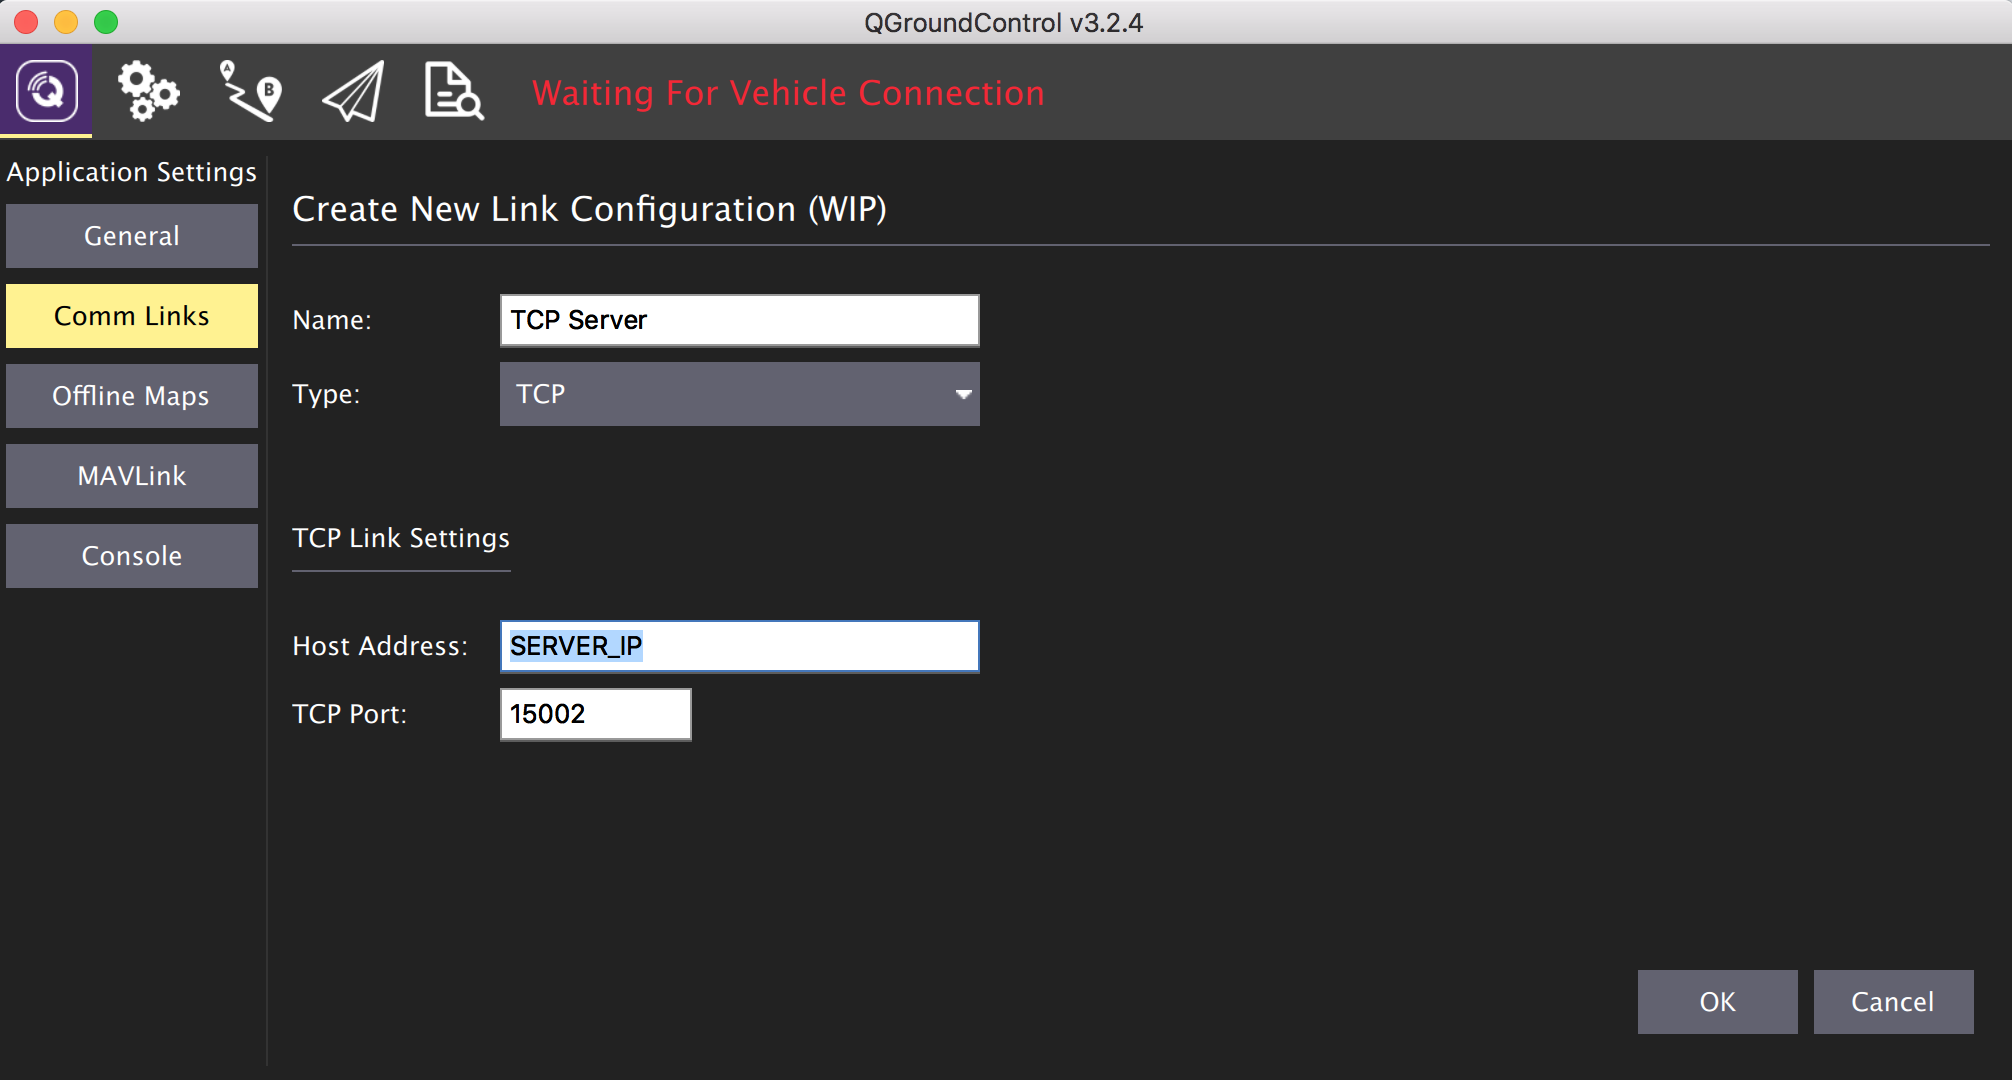Click the Name field containing TCP Server
2012x1080 pixels.
click(740, 320)
